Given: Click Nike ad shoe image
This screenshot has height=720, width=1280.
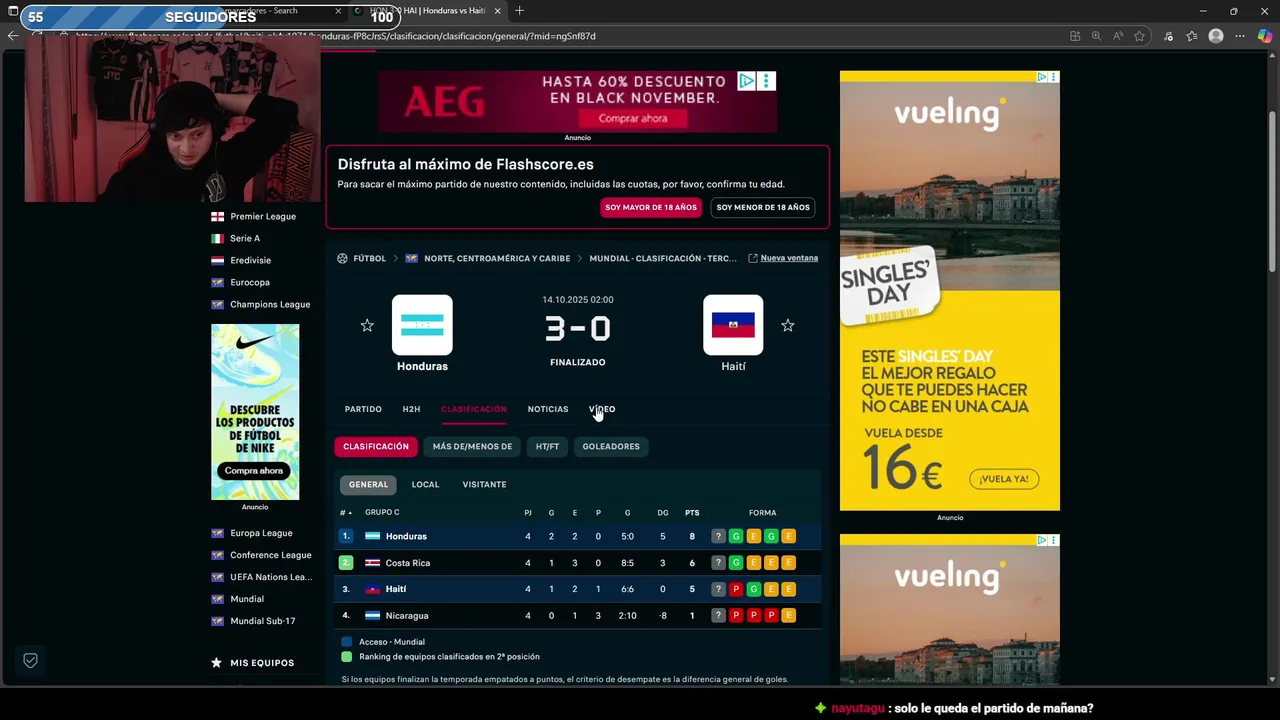Looking at the screenshot, I should (x=255, y=362).
